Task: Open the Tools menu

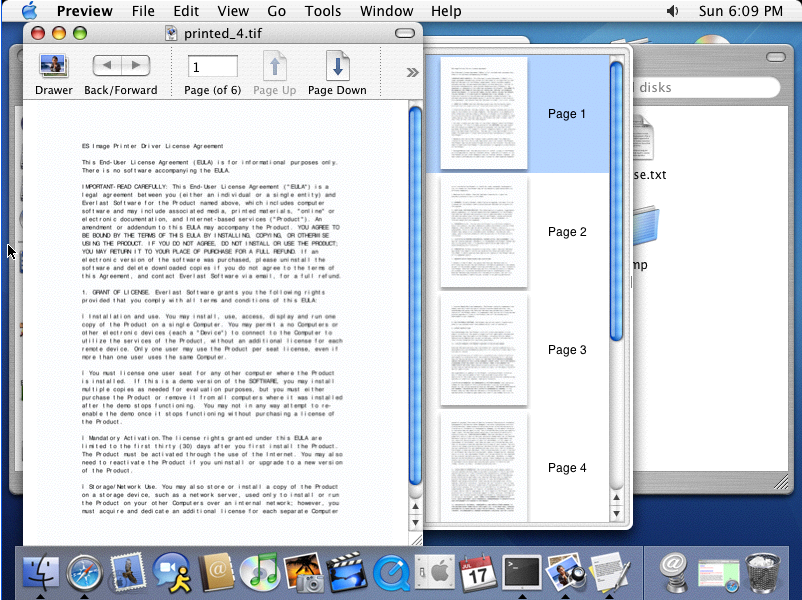Action: point(323,11)
